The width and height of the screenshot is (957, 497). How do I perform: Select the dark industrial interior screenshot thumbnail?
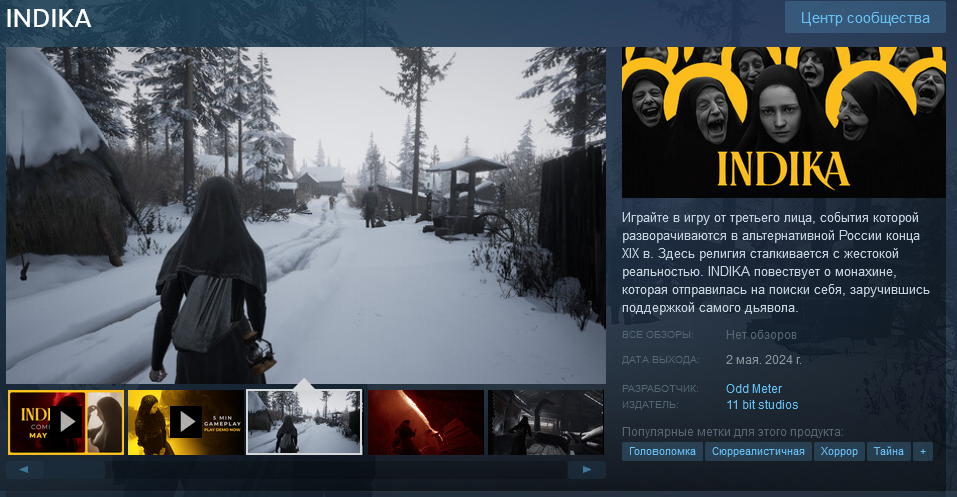(x=546, y=422)
